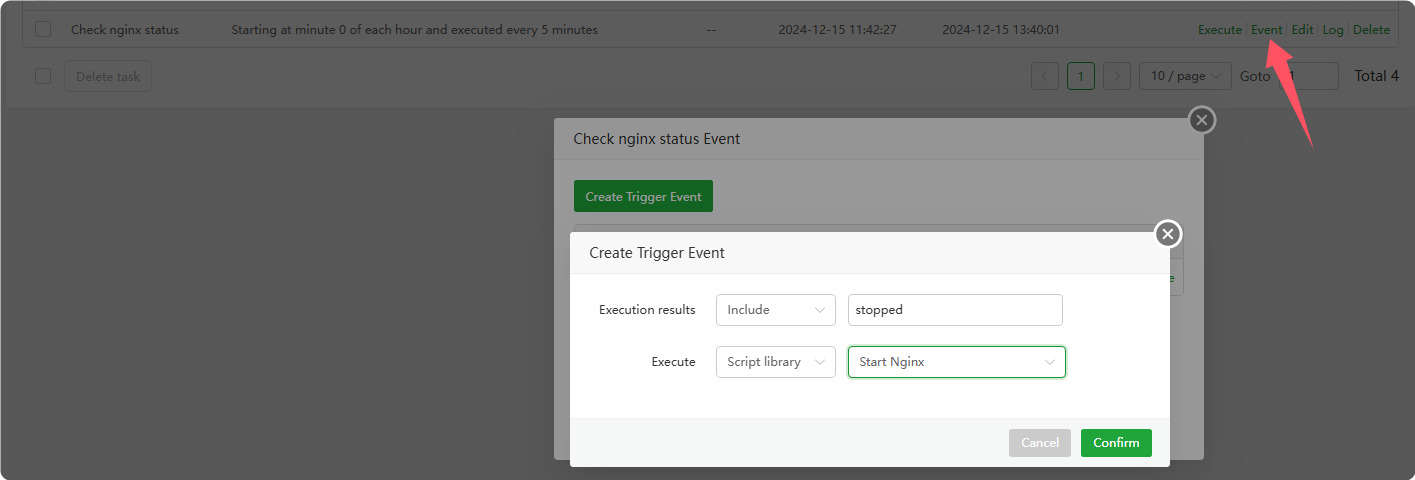Open the 10 / page size dropdown

pos(1185,76)
